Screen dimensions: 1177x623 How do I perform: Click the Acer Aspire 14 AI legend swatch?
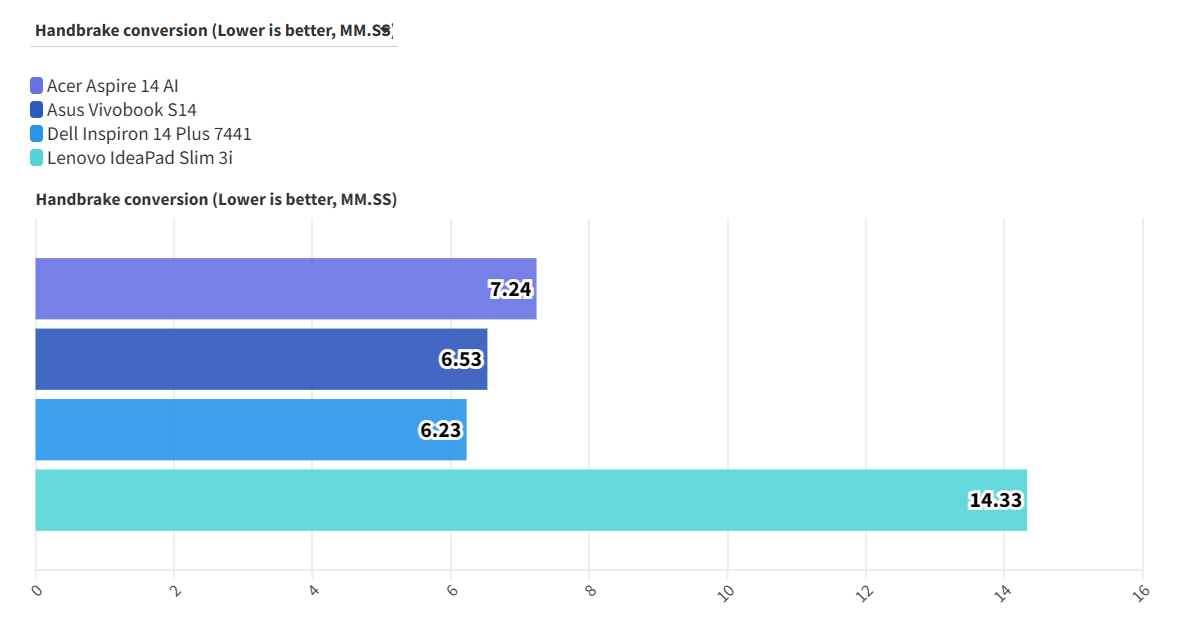[x=37, y=86]
